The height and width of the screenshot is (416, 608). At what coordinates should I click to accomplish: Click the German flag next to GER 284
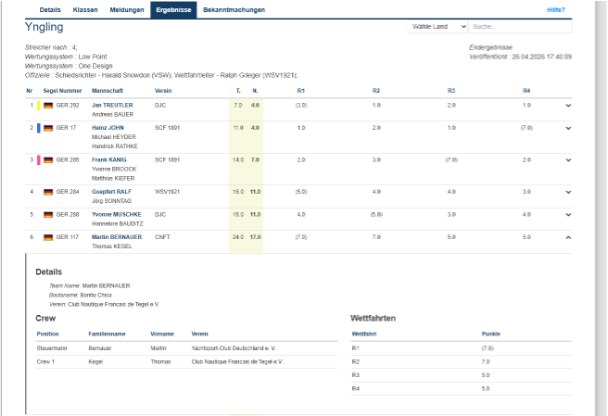[48, 191]
